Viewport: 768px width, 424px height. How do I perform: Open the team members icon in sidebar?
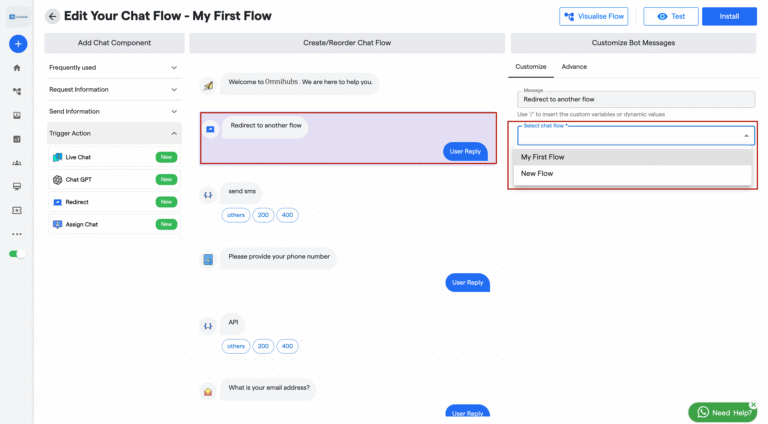coord(17,163)
